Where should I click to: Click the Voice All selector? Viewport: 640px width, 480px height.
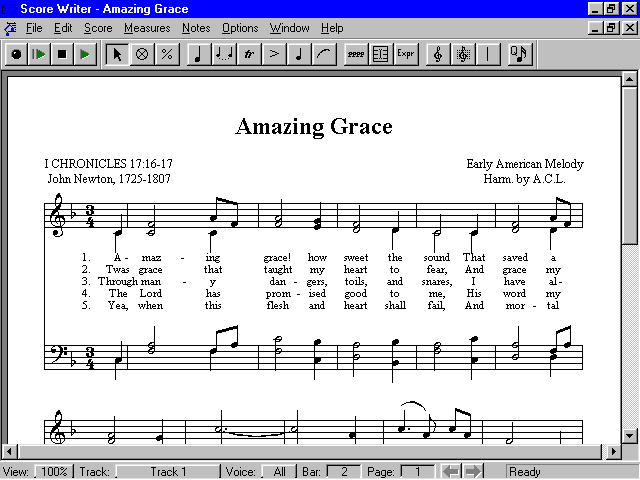point(279,472)
